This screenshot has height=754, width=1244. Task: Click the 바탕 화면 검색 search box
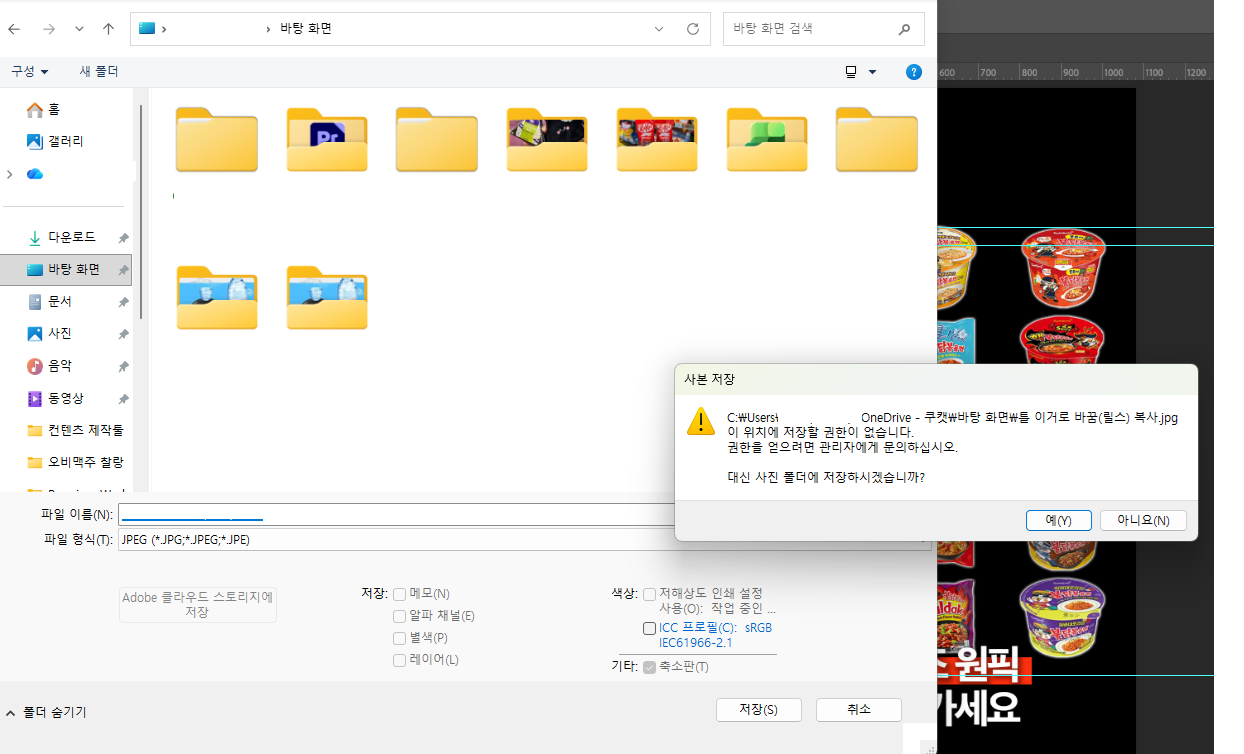tap(823, 29)
